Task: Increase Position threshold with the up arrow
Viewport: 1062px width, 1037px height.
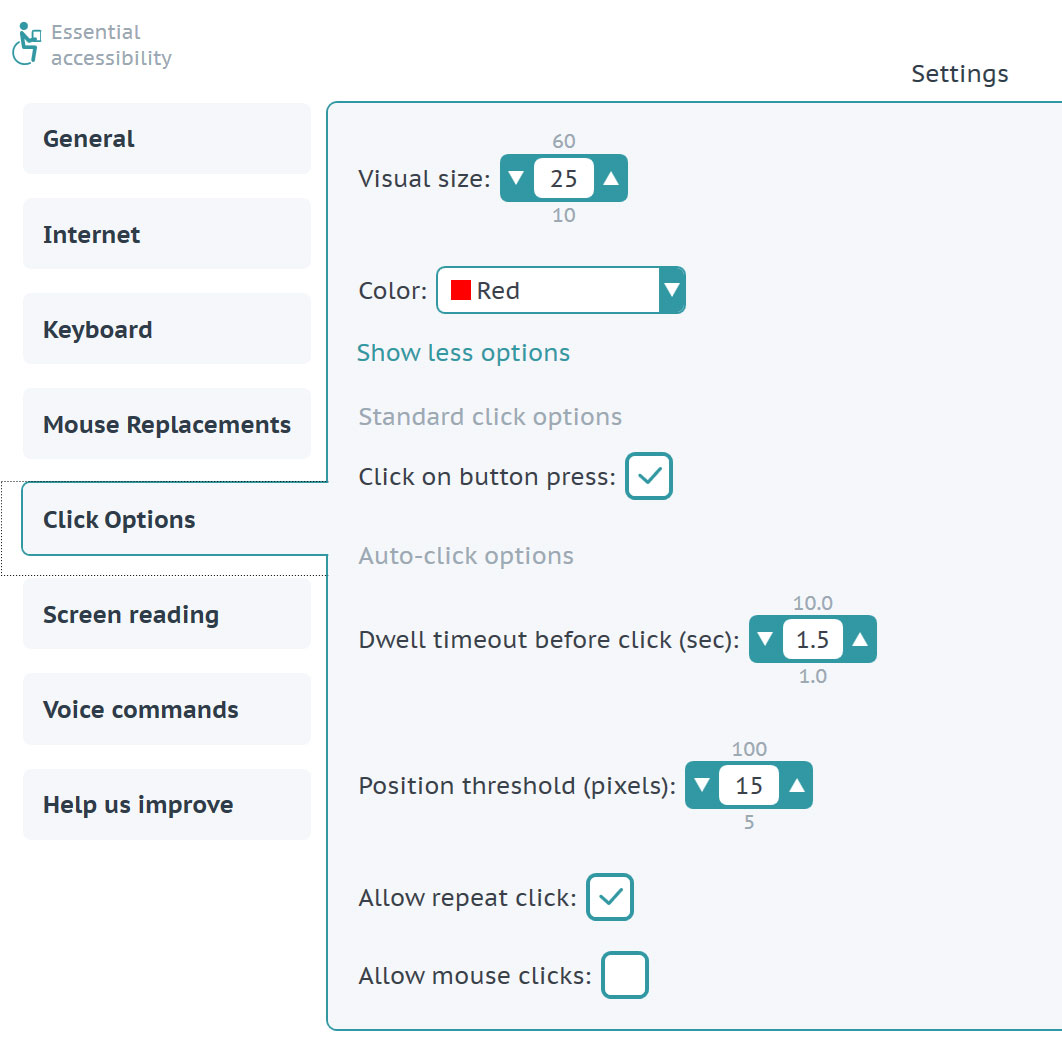Action: 796,785
